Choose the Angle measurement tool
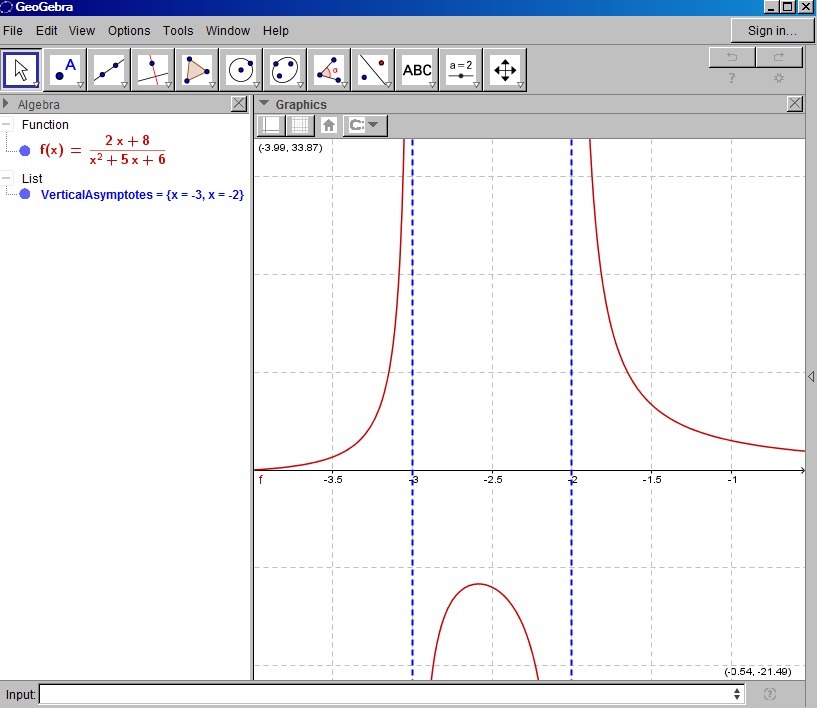The image size is (817, 708). tap(328, 69)
